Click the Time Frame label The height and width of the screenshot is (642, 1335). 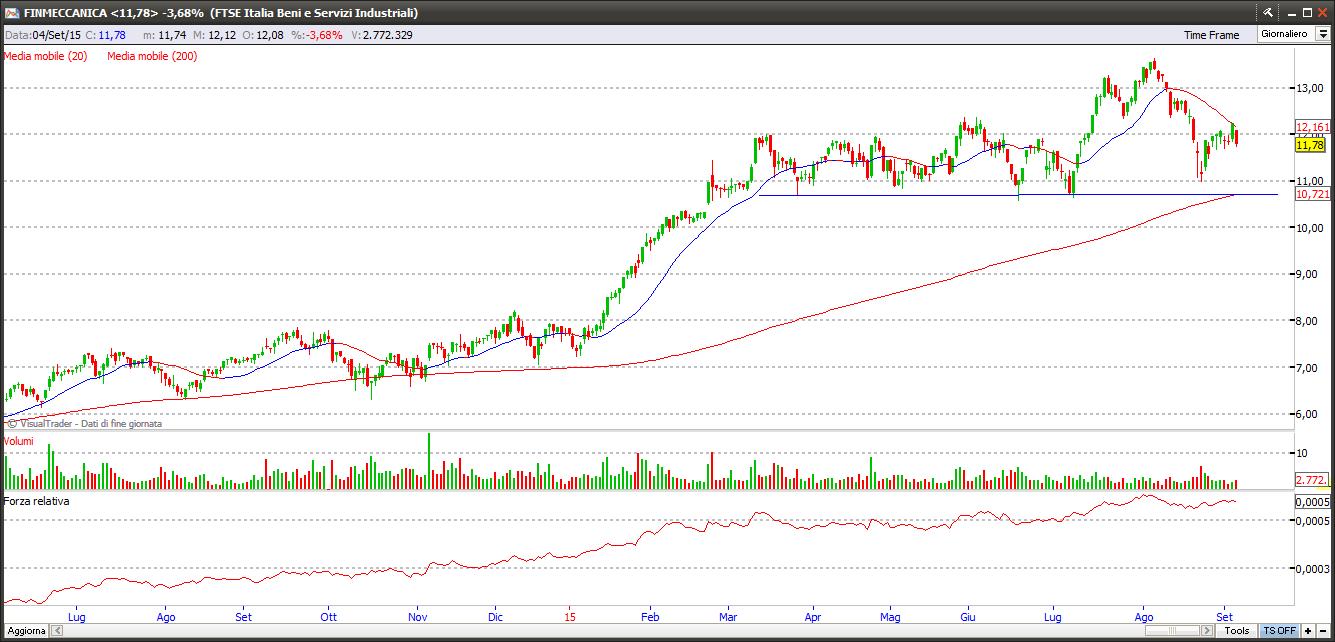tap(1211, 35)
